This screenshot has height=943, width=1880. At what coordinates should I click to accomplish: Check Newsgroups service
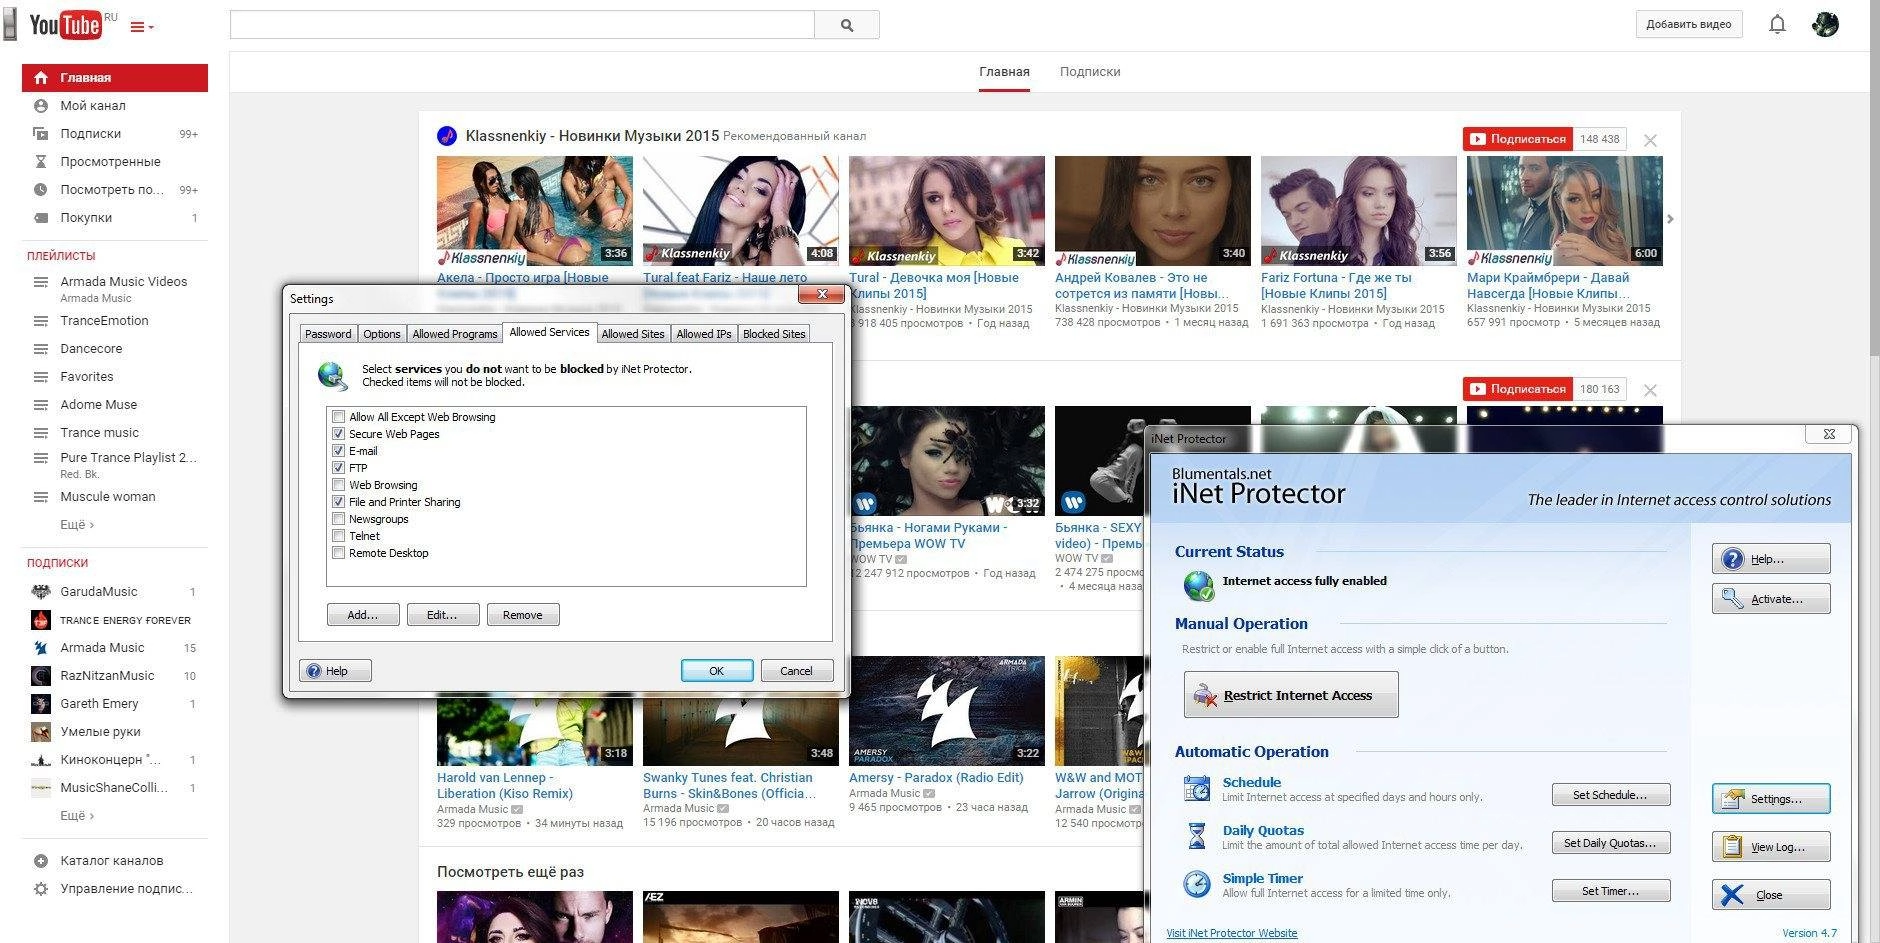(x=339, y=519)
